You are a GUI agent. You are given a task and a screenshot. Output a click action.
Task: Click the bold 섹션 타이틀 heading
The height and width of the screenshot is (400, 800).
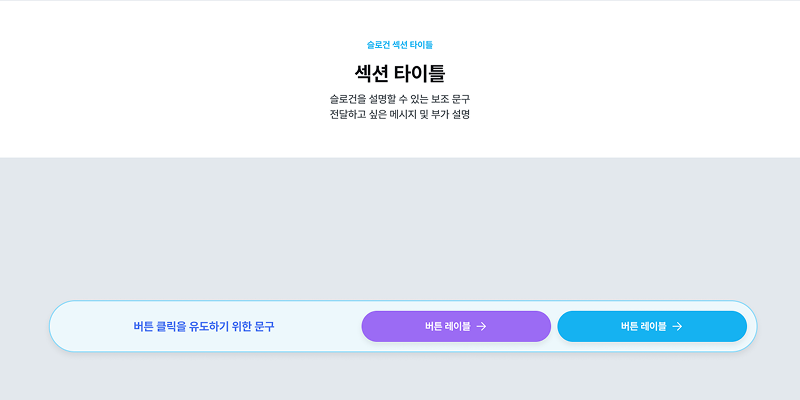pyautogui.click(x=400, y=73)
